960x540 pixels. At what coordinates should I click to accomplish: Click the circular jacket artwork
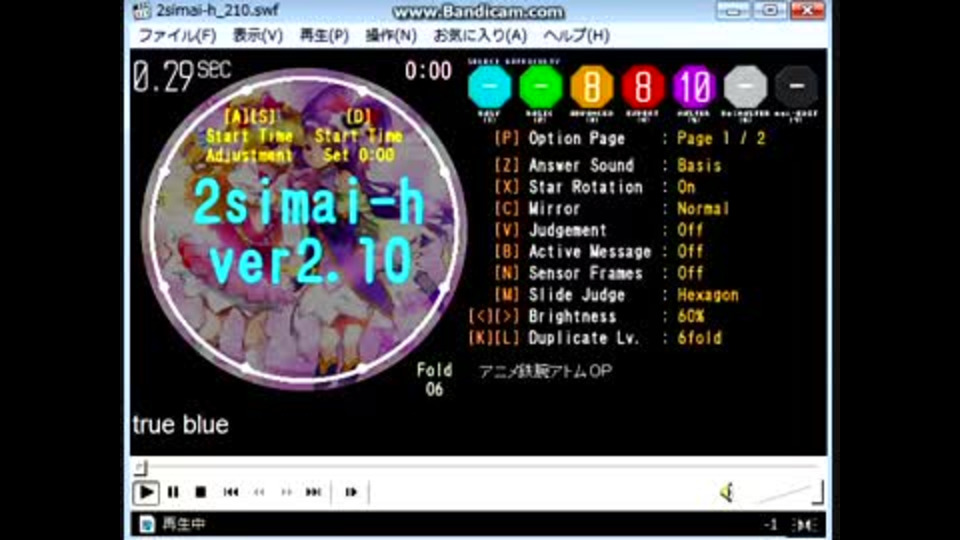[x=303, y=230]
